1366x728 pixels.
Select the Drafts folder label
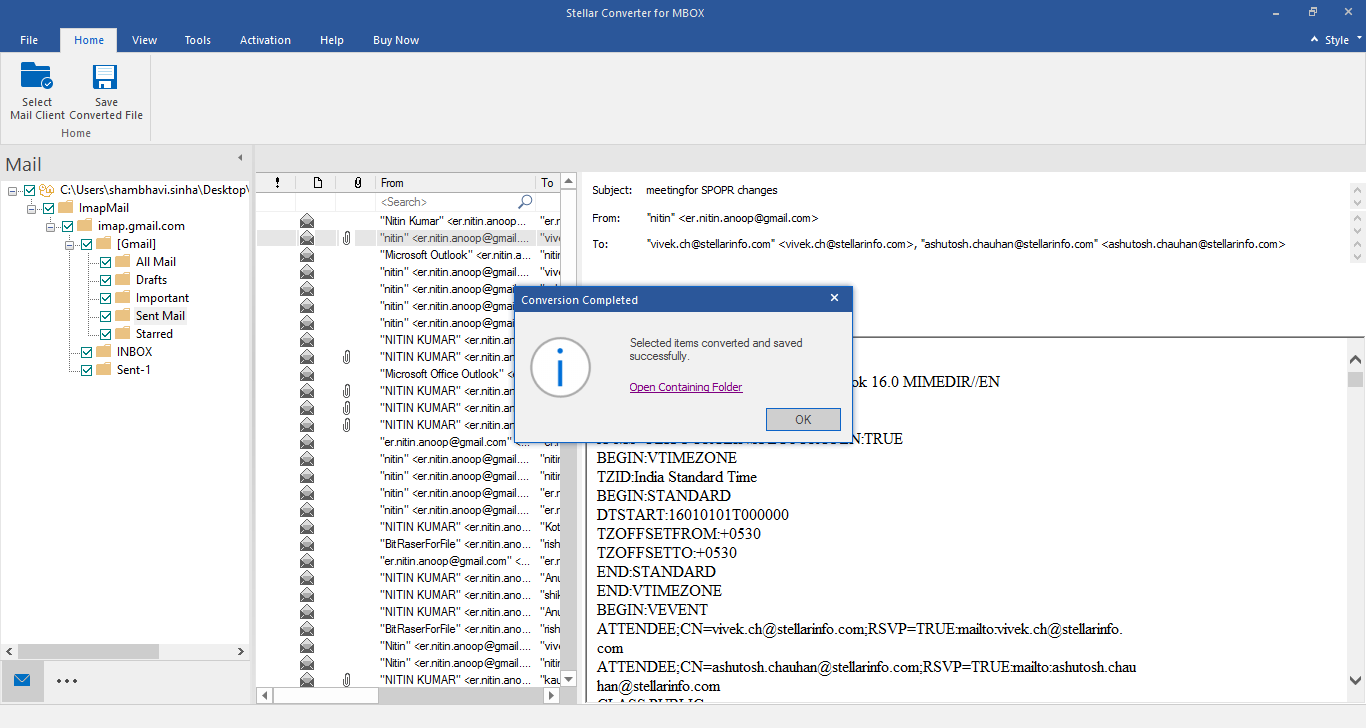tap(151, 280)
